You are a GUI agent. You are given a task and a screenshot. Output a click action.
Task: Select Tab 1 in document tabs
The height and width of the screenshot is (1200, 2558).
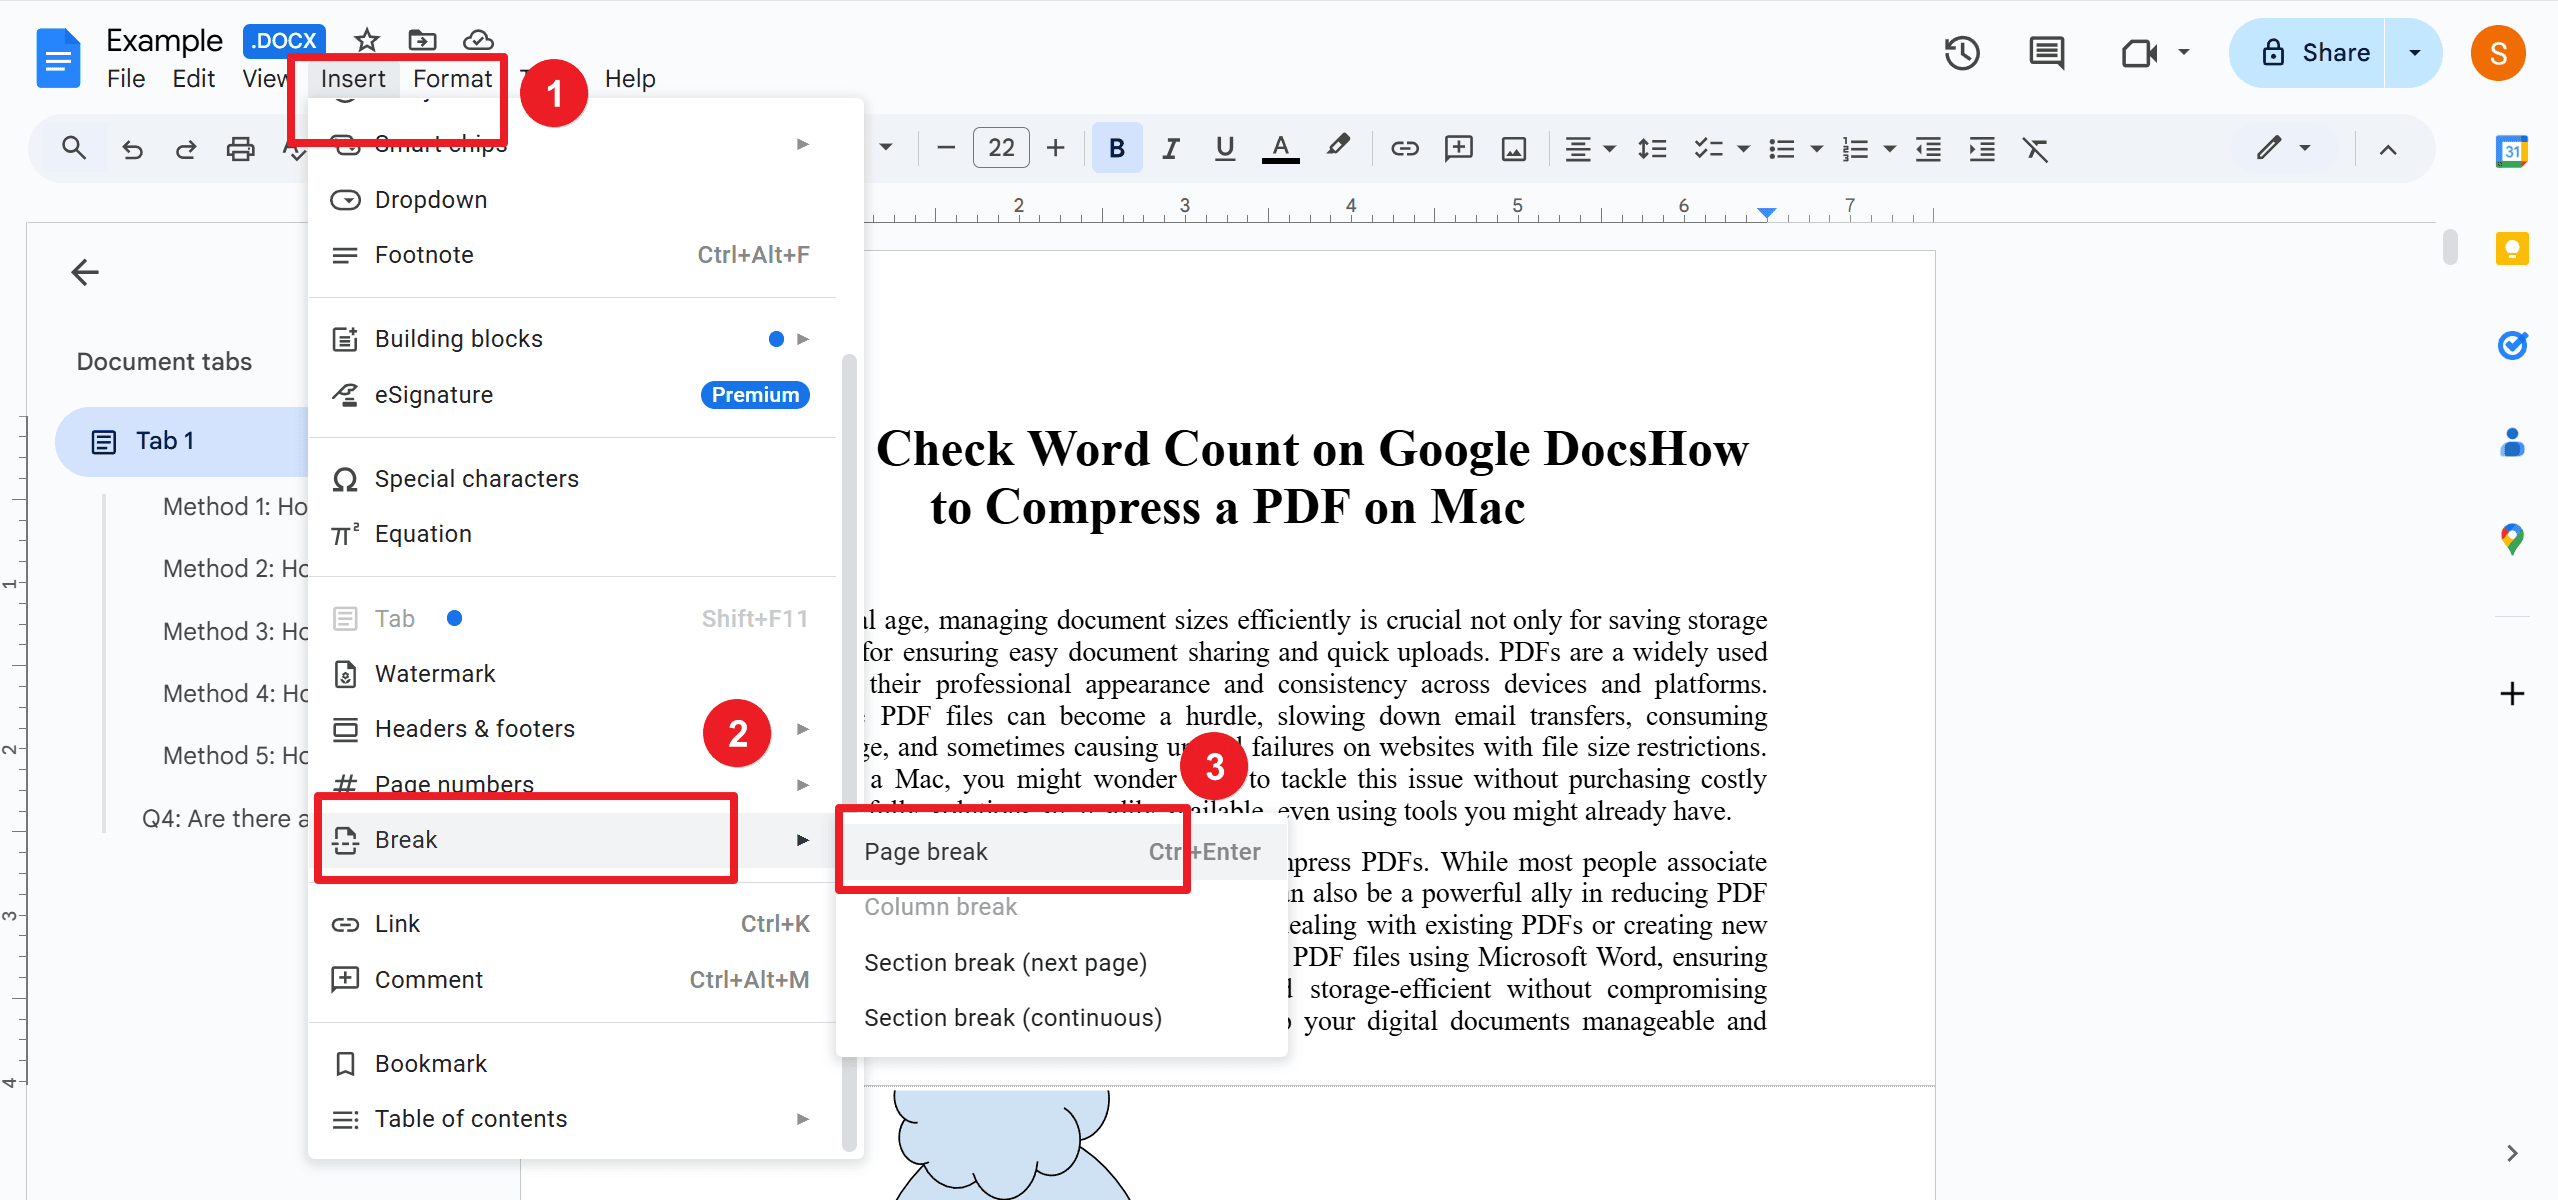[181, 441]
